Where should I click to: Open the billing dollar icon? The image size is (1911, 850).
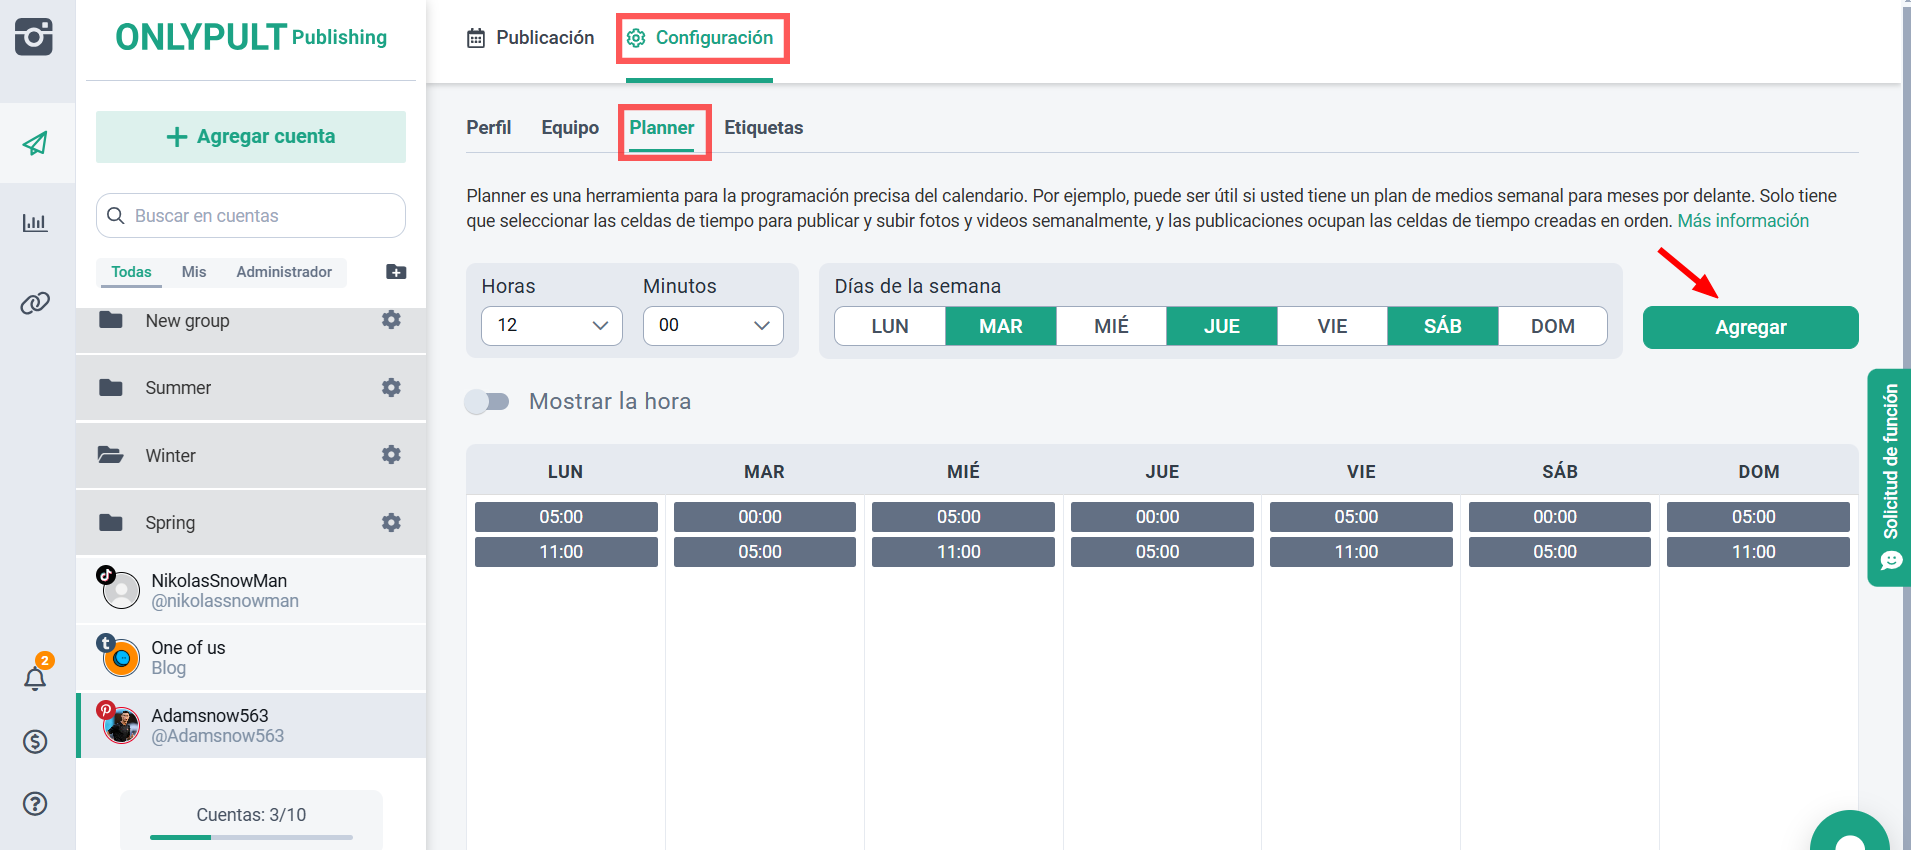(x=36, y=741)
